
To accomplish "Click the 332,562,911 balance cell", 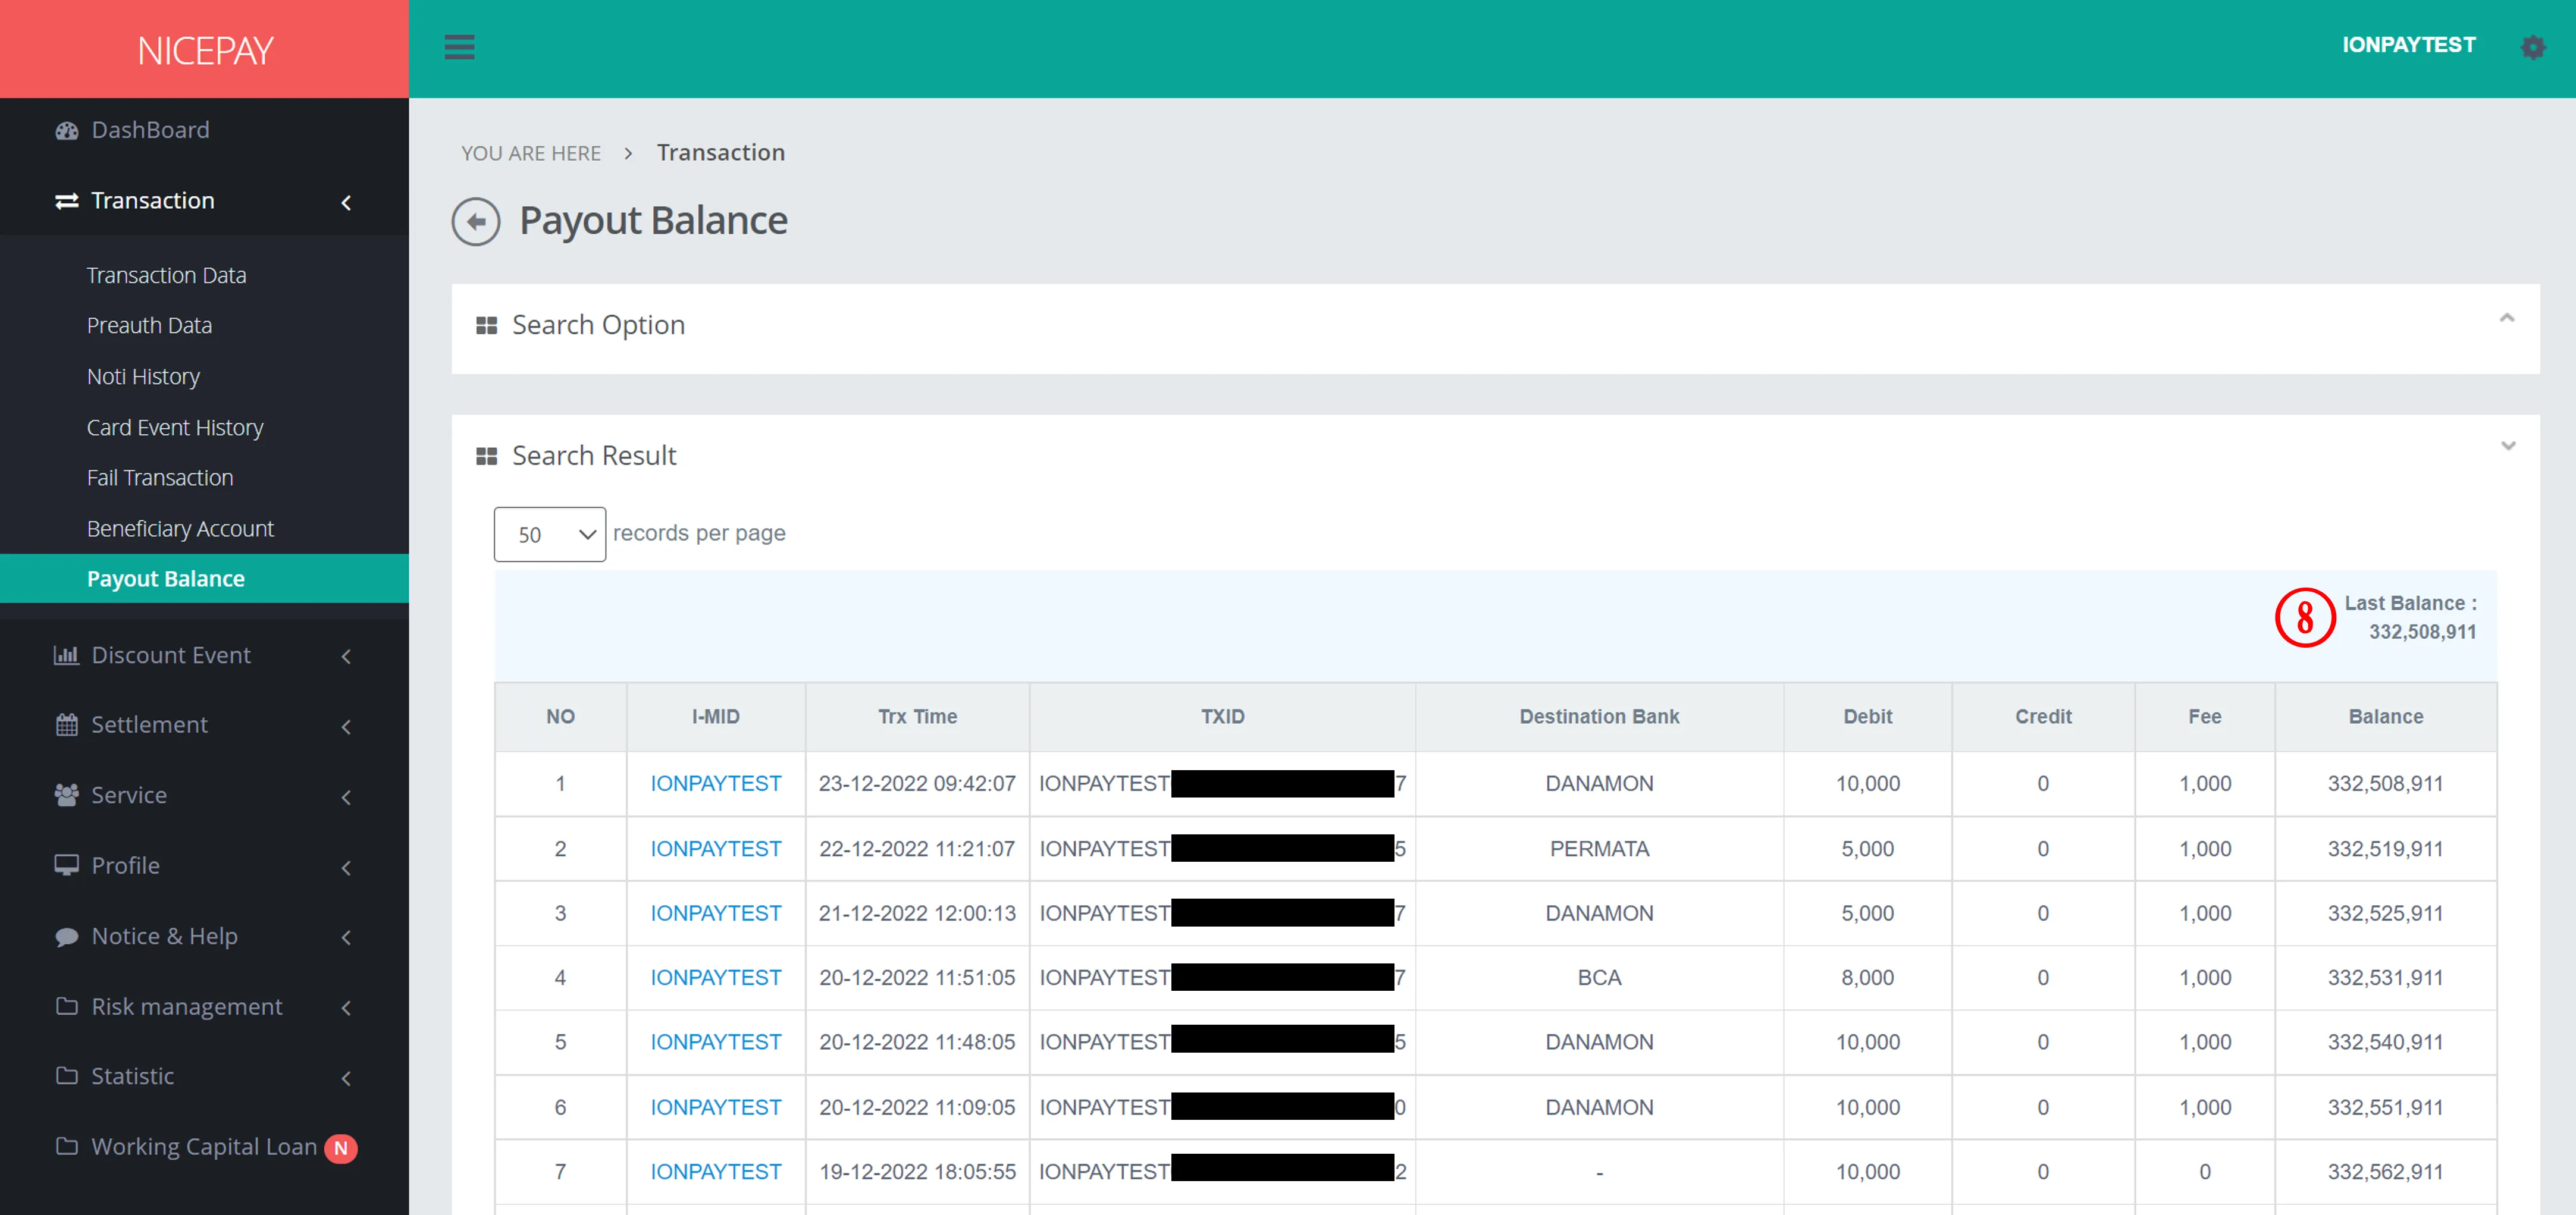I will click(2385, 1172).
